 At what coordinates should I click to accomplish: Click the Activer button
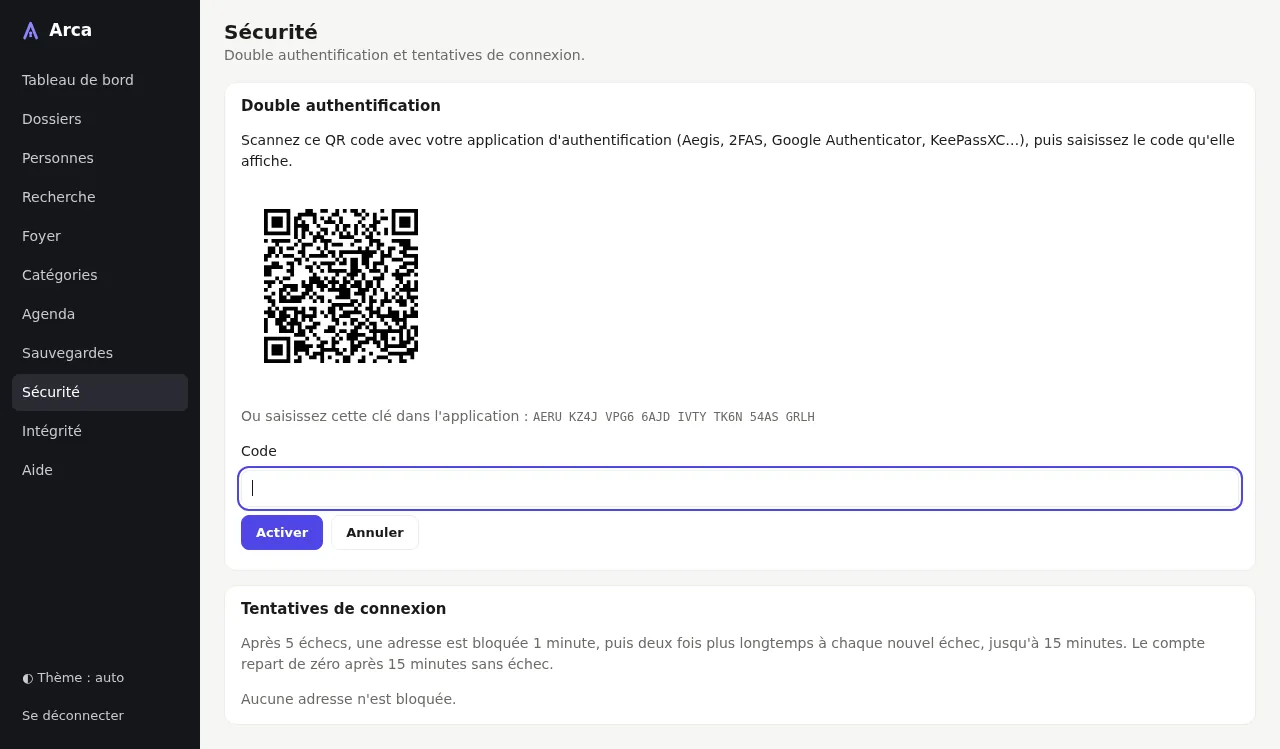click(x=282, y=532)
